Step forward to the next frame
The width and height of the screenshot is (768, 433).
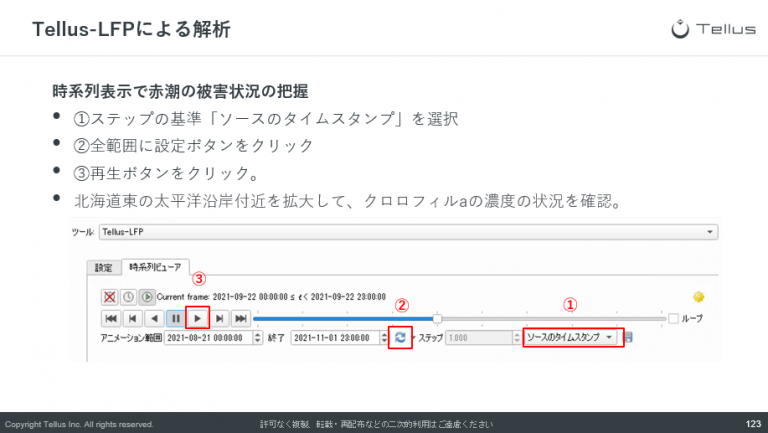coord(219,318)
